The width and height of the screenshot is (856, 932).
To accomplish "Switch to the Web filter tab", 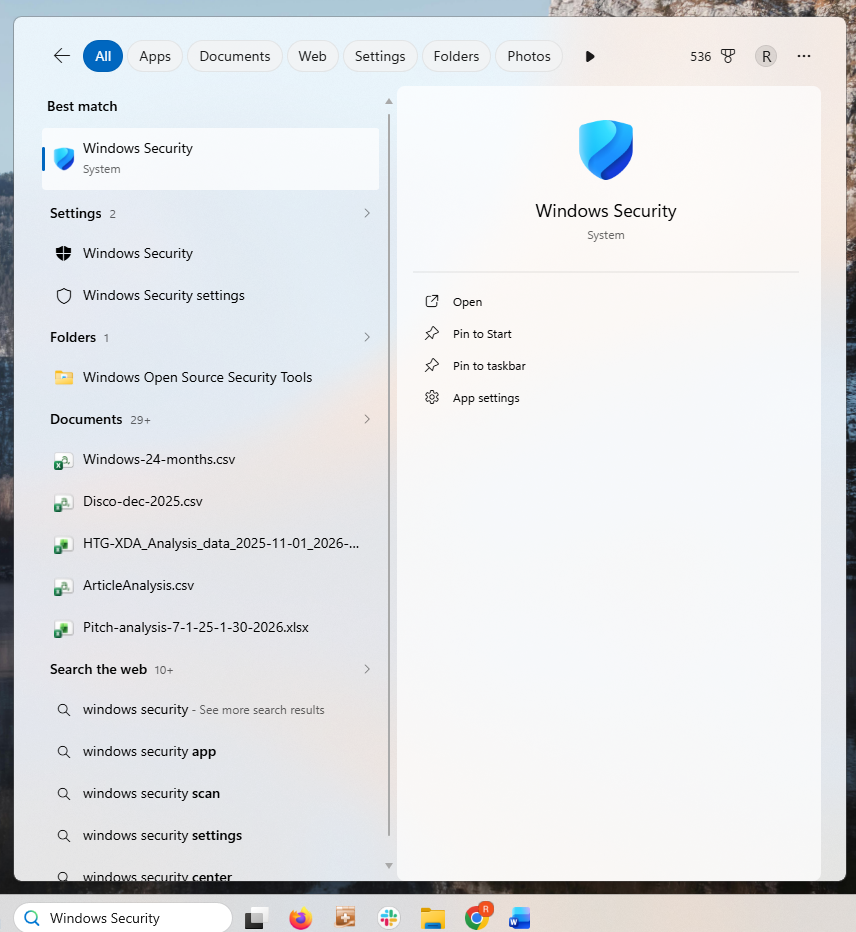I will point(313,56).
